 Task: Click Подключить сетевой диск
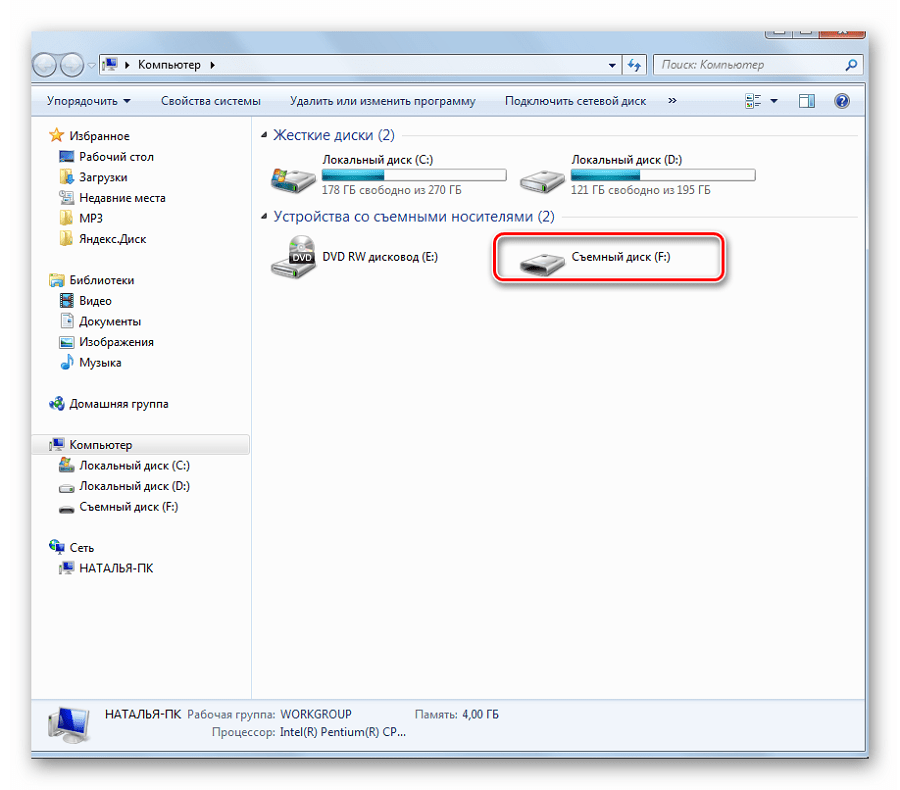click(x=575, y=101)
